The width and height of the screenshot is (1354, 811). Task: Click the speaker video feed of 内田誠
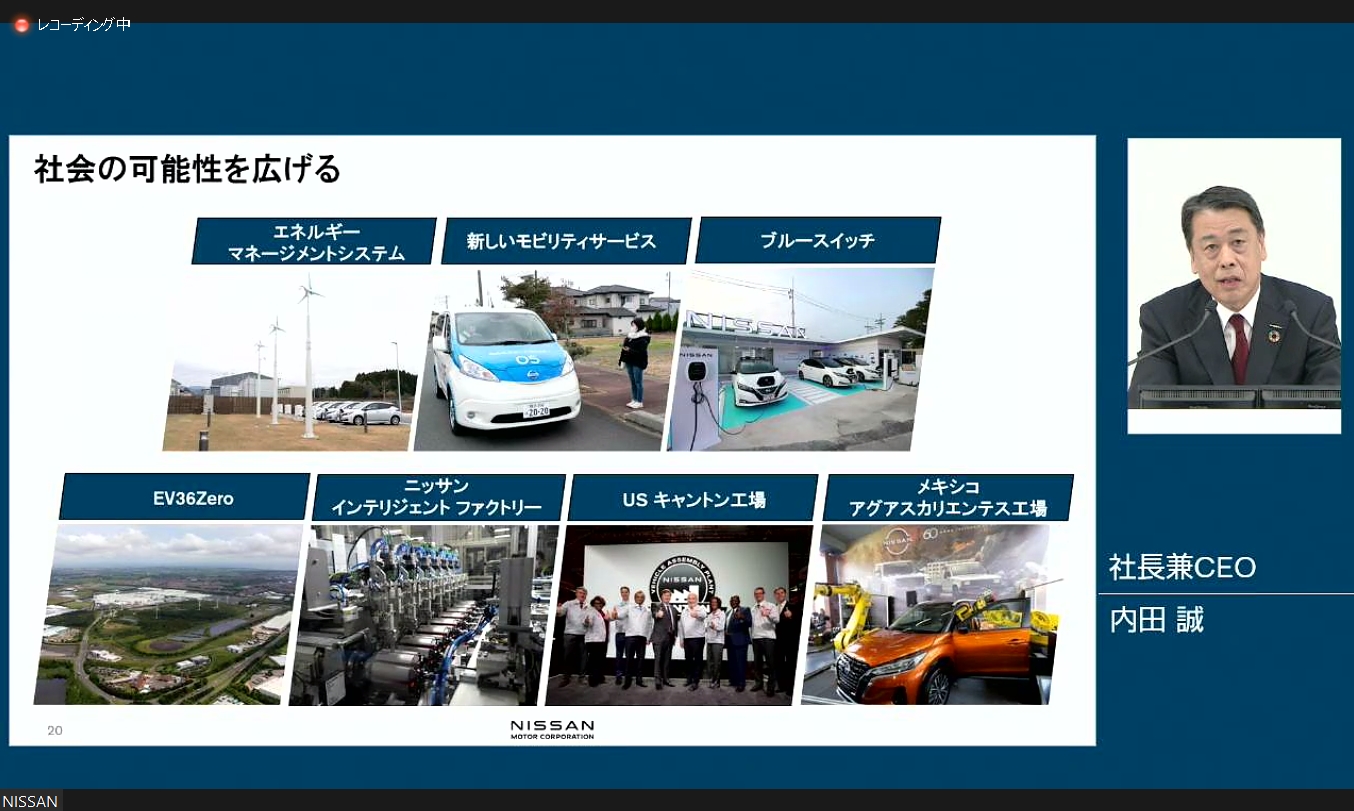[1234, 284]
